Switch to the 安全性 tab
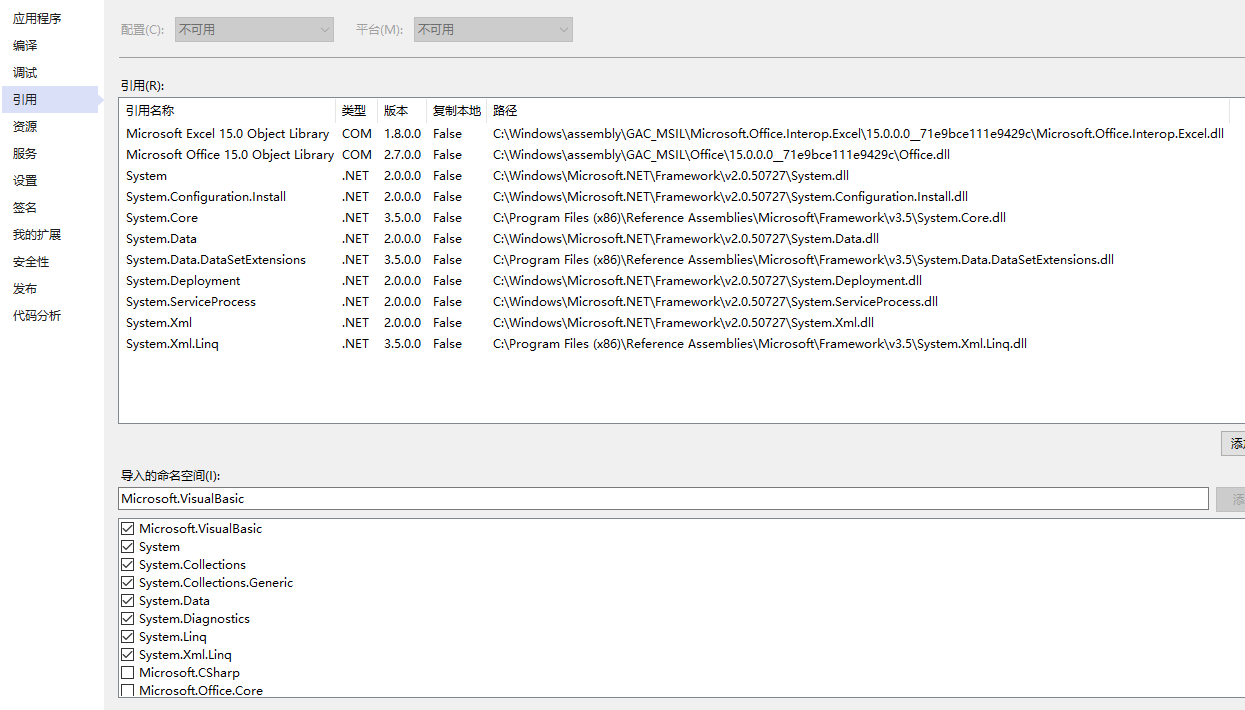This screenshot has height=710, width=1245. pos(31,262)
